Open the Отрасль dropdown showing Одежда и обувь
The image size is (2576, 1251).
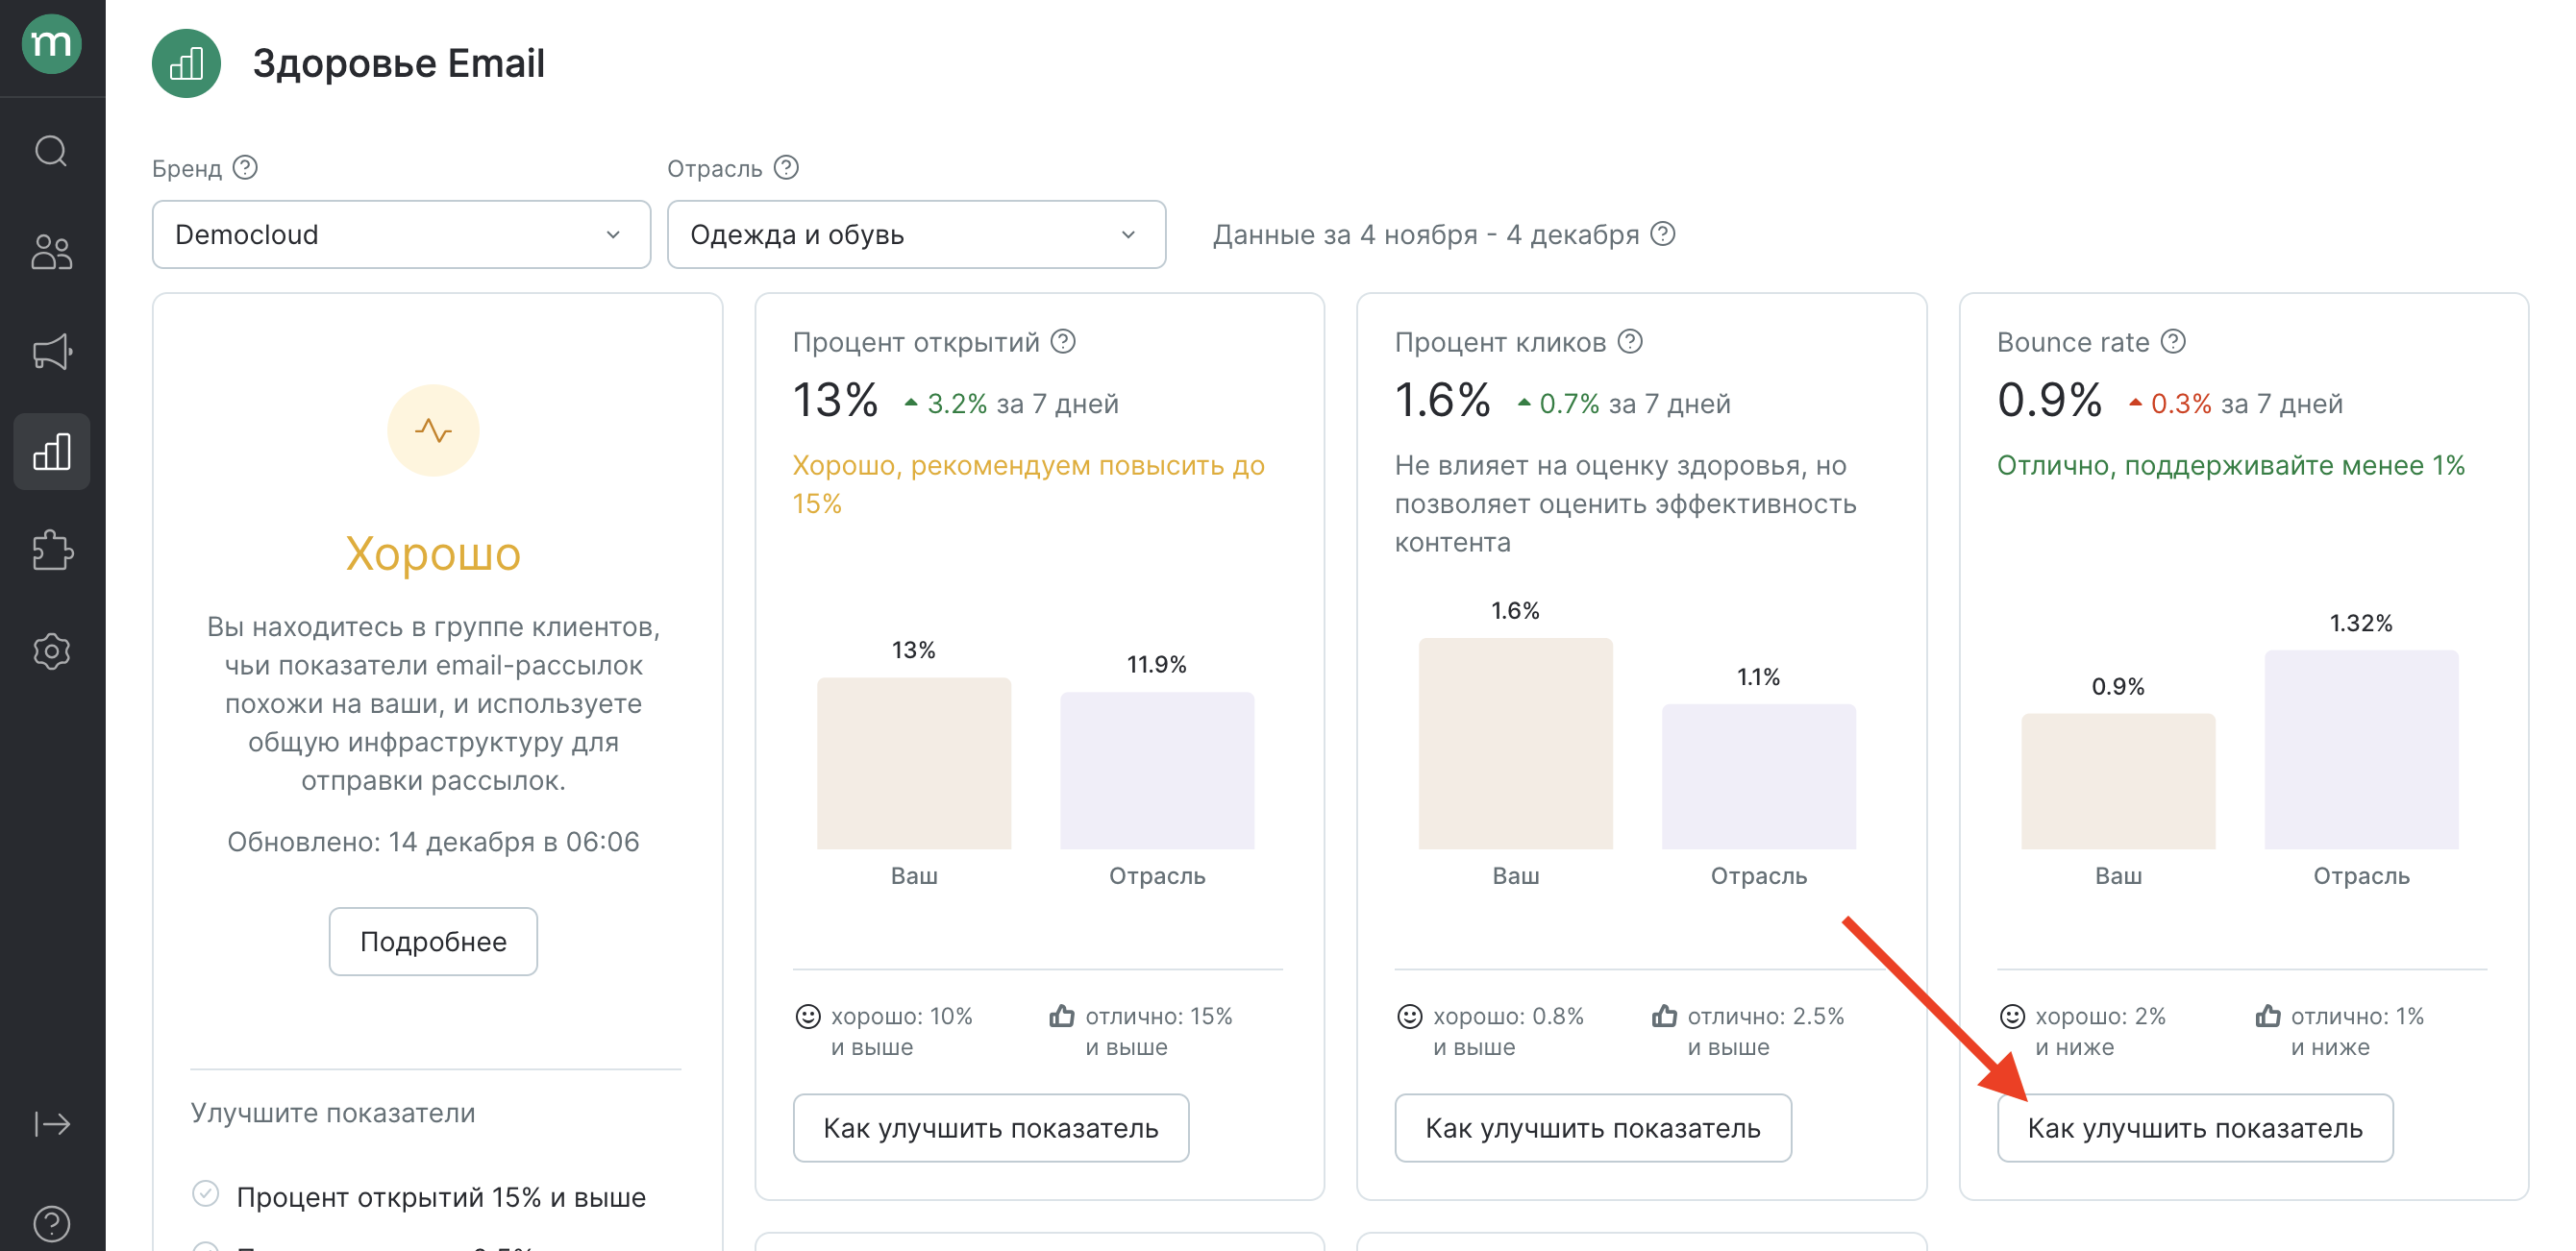tap(916, 234)
